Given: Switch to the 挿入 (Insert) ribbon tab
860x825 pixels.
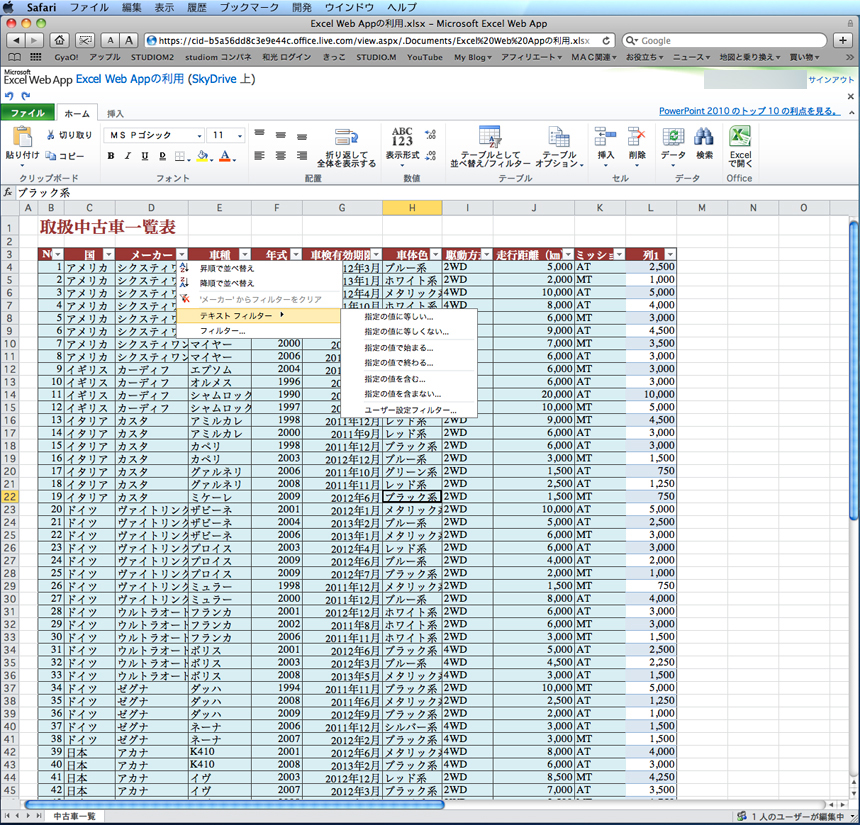Looking at the screenshot, I should coord(115,114).
